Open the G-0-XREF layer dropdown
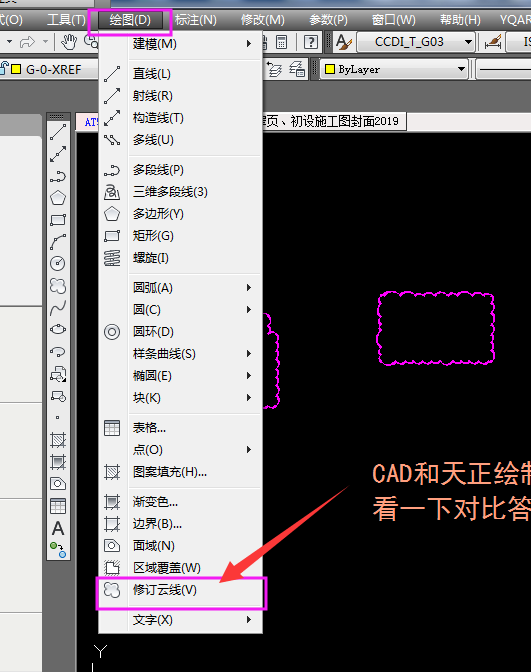Screen dimensions: 531x672 pos(49,69)
